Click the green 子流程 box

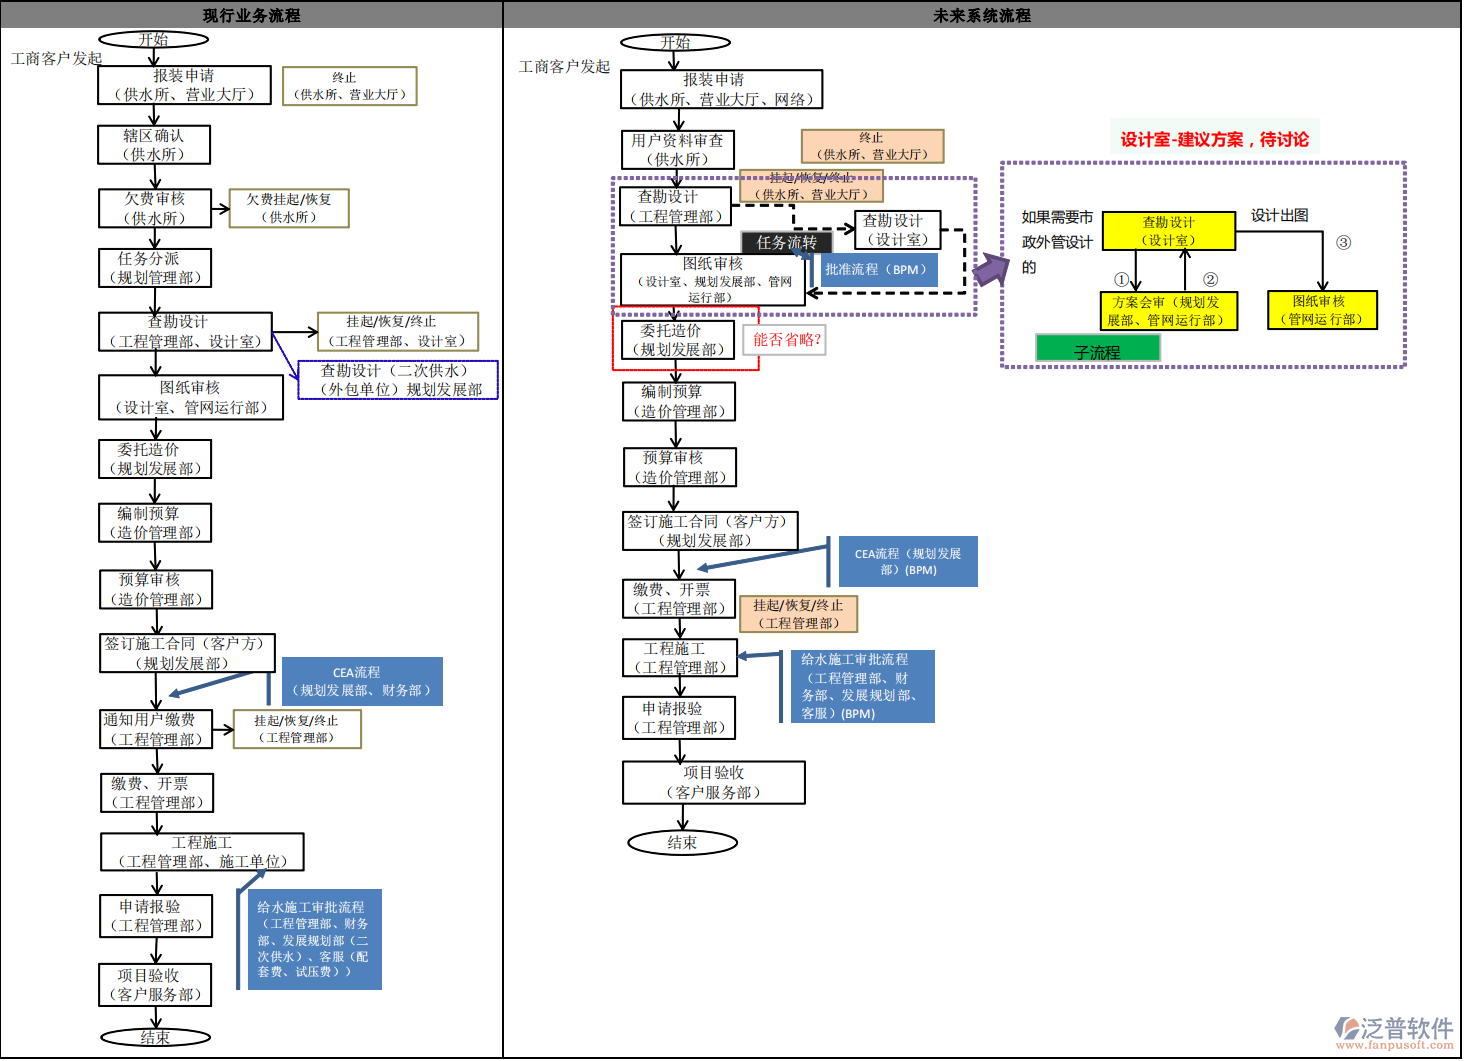pyautogui.click(x=1097, y=349)
